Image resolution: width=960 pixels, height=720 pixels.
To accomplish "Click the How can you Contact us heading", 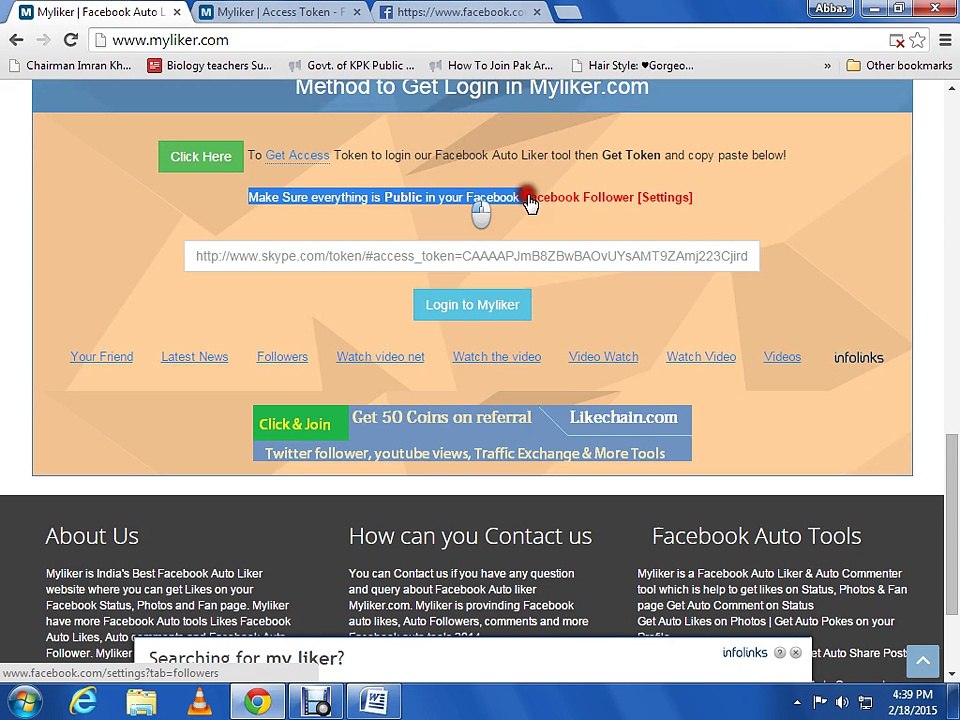I will [470, 536].
